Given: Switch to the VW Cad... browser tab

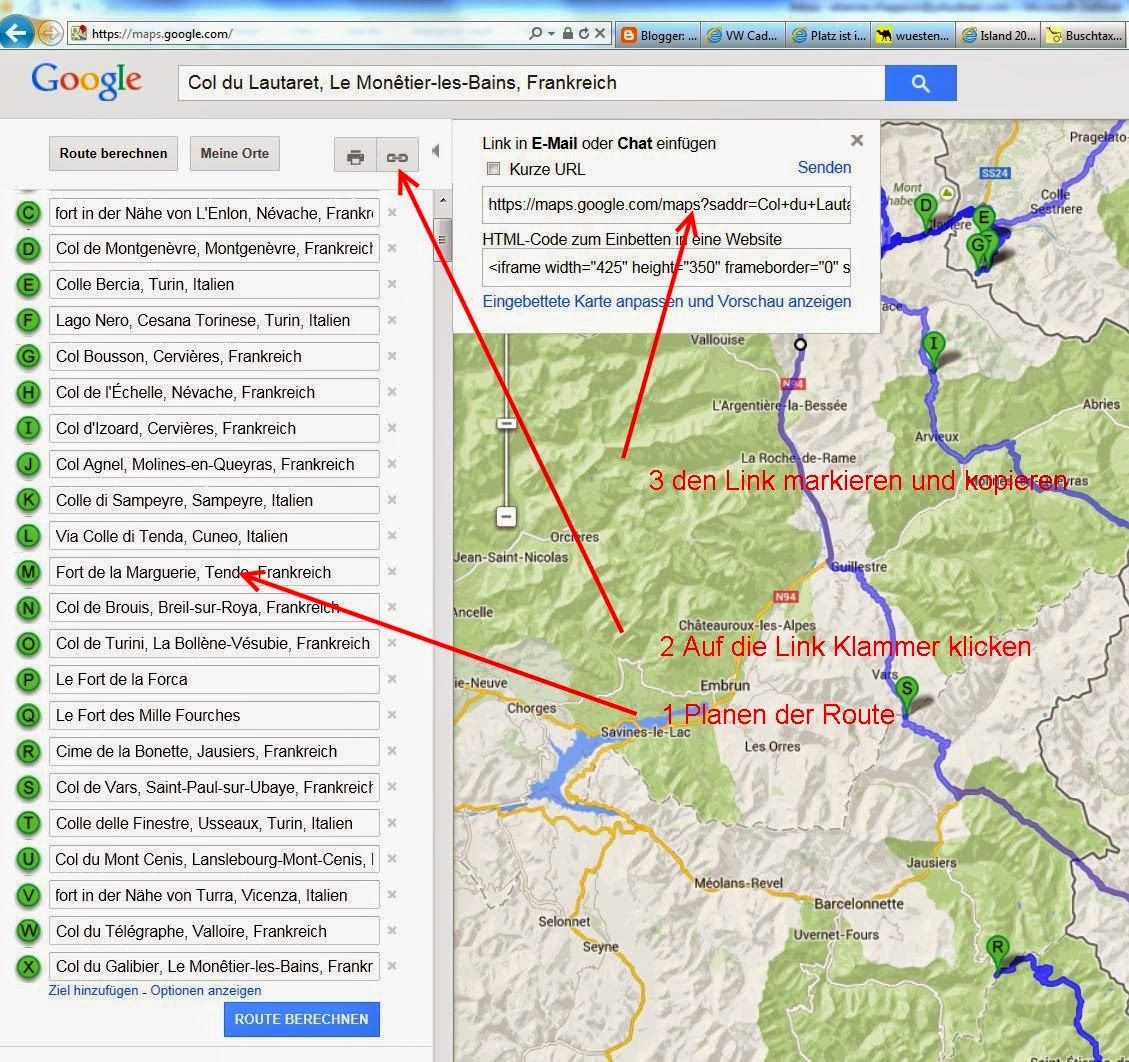Looking at the screenshot, I should (743, 35).
